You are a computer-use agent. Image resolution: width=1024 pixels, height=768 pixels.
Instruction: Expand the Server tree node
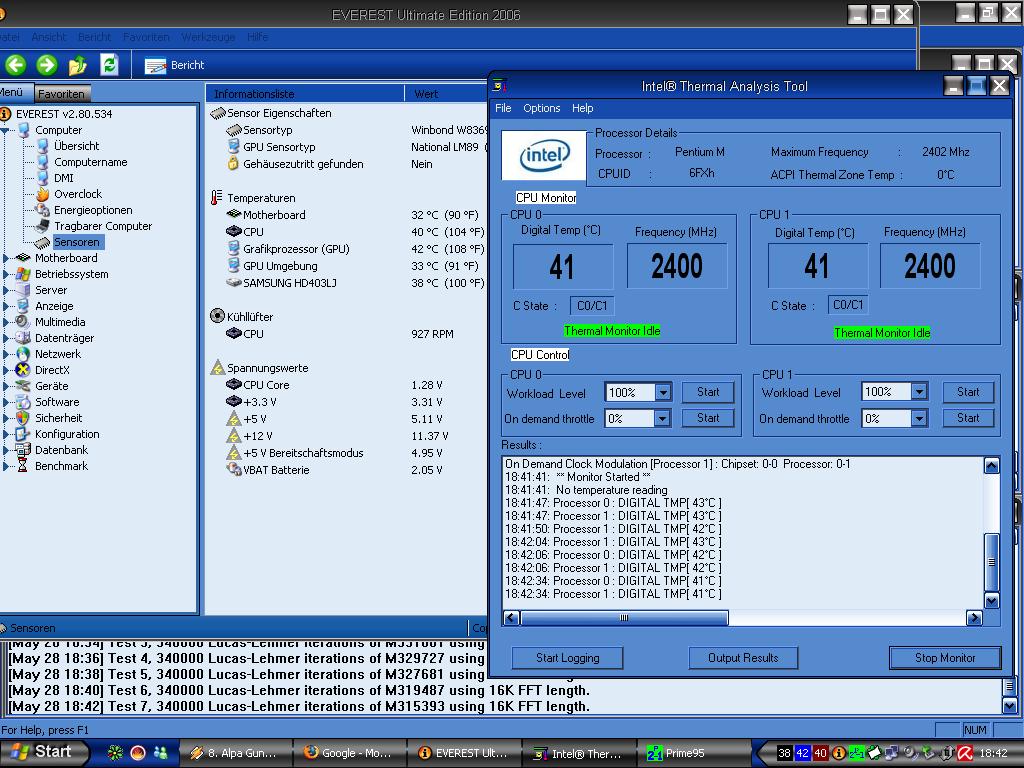(6, 290)
